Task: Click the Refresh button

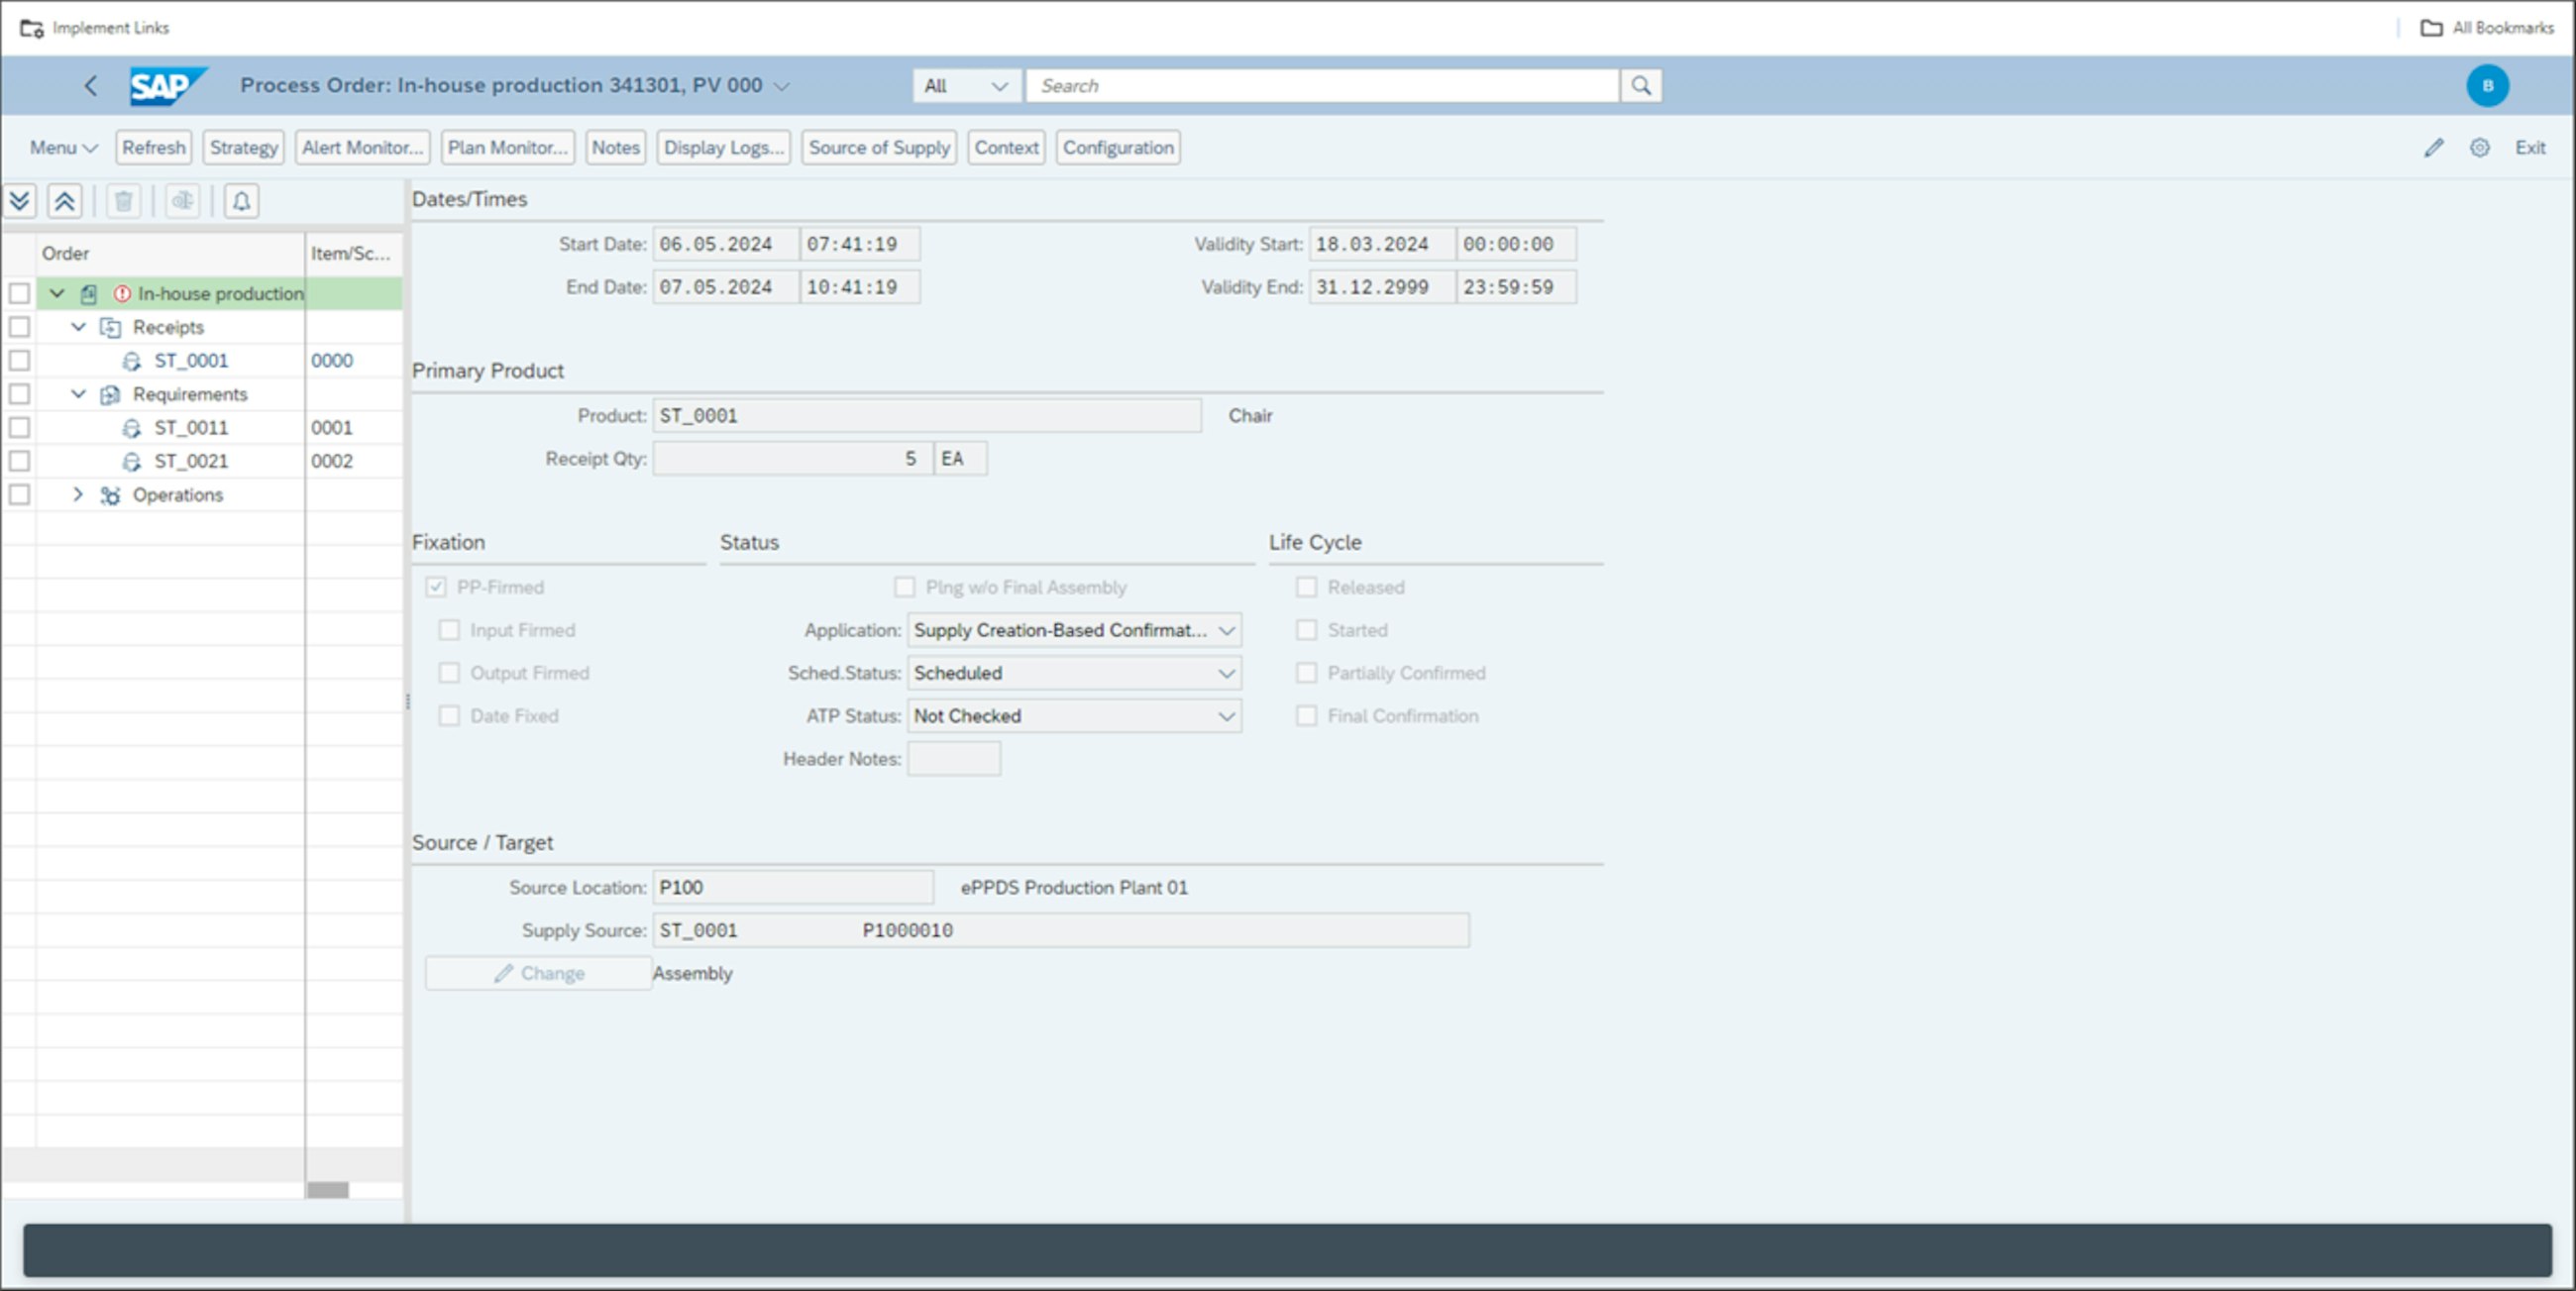Action: click(154, 148)
